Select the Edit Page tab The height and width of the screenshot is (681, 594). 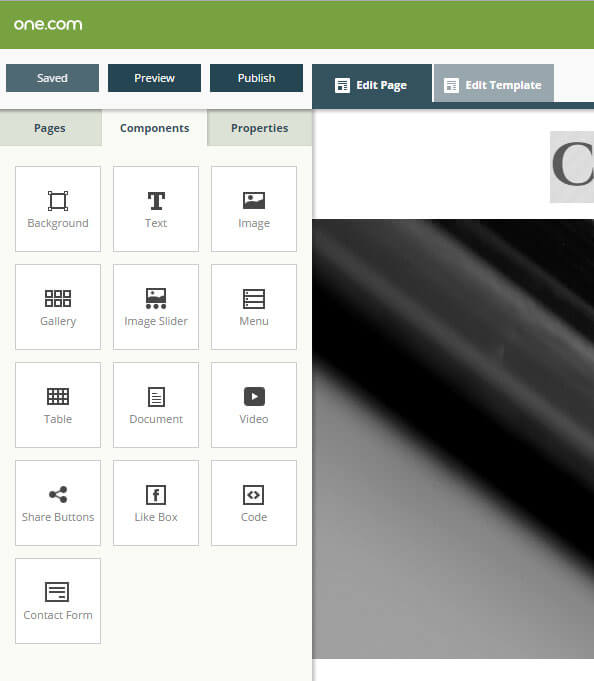(x=372, y=84)
